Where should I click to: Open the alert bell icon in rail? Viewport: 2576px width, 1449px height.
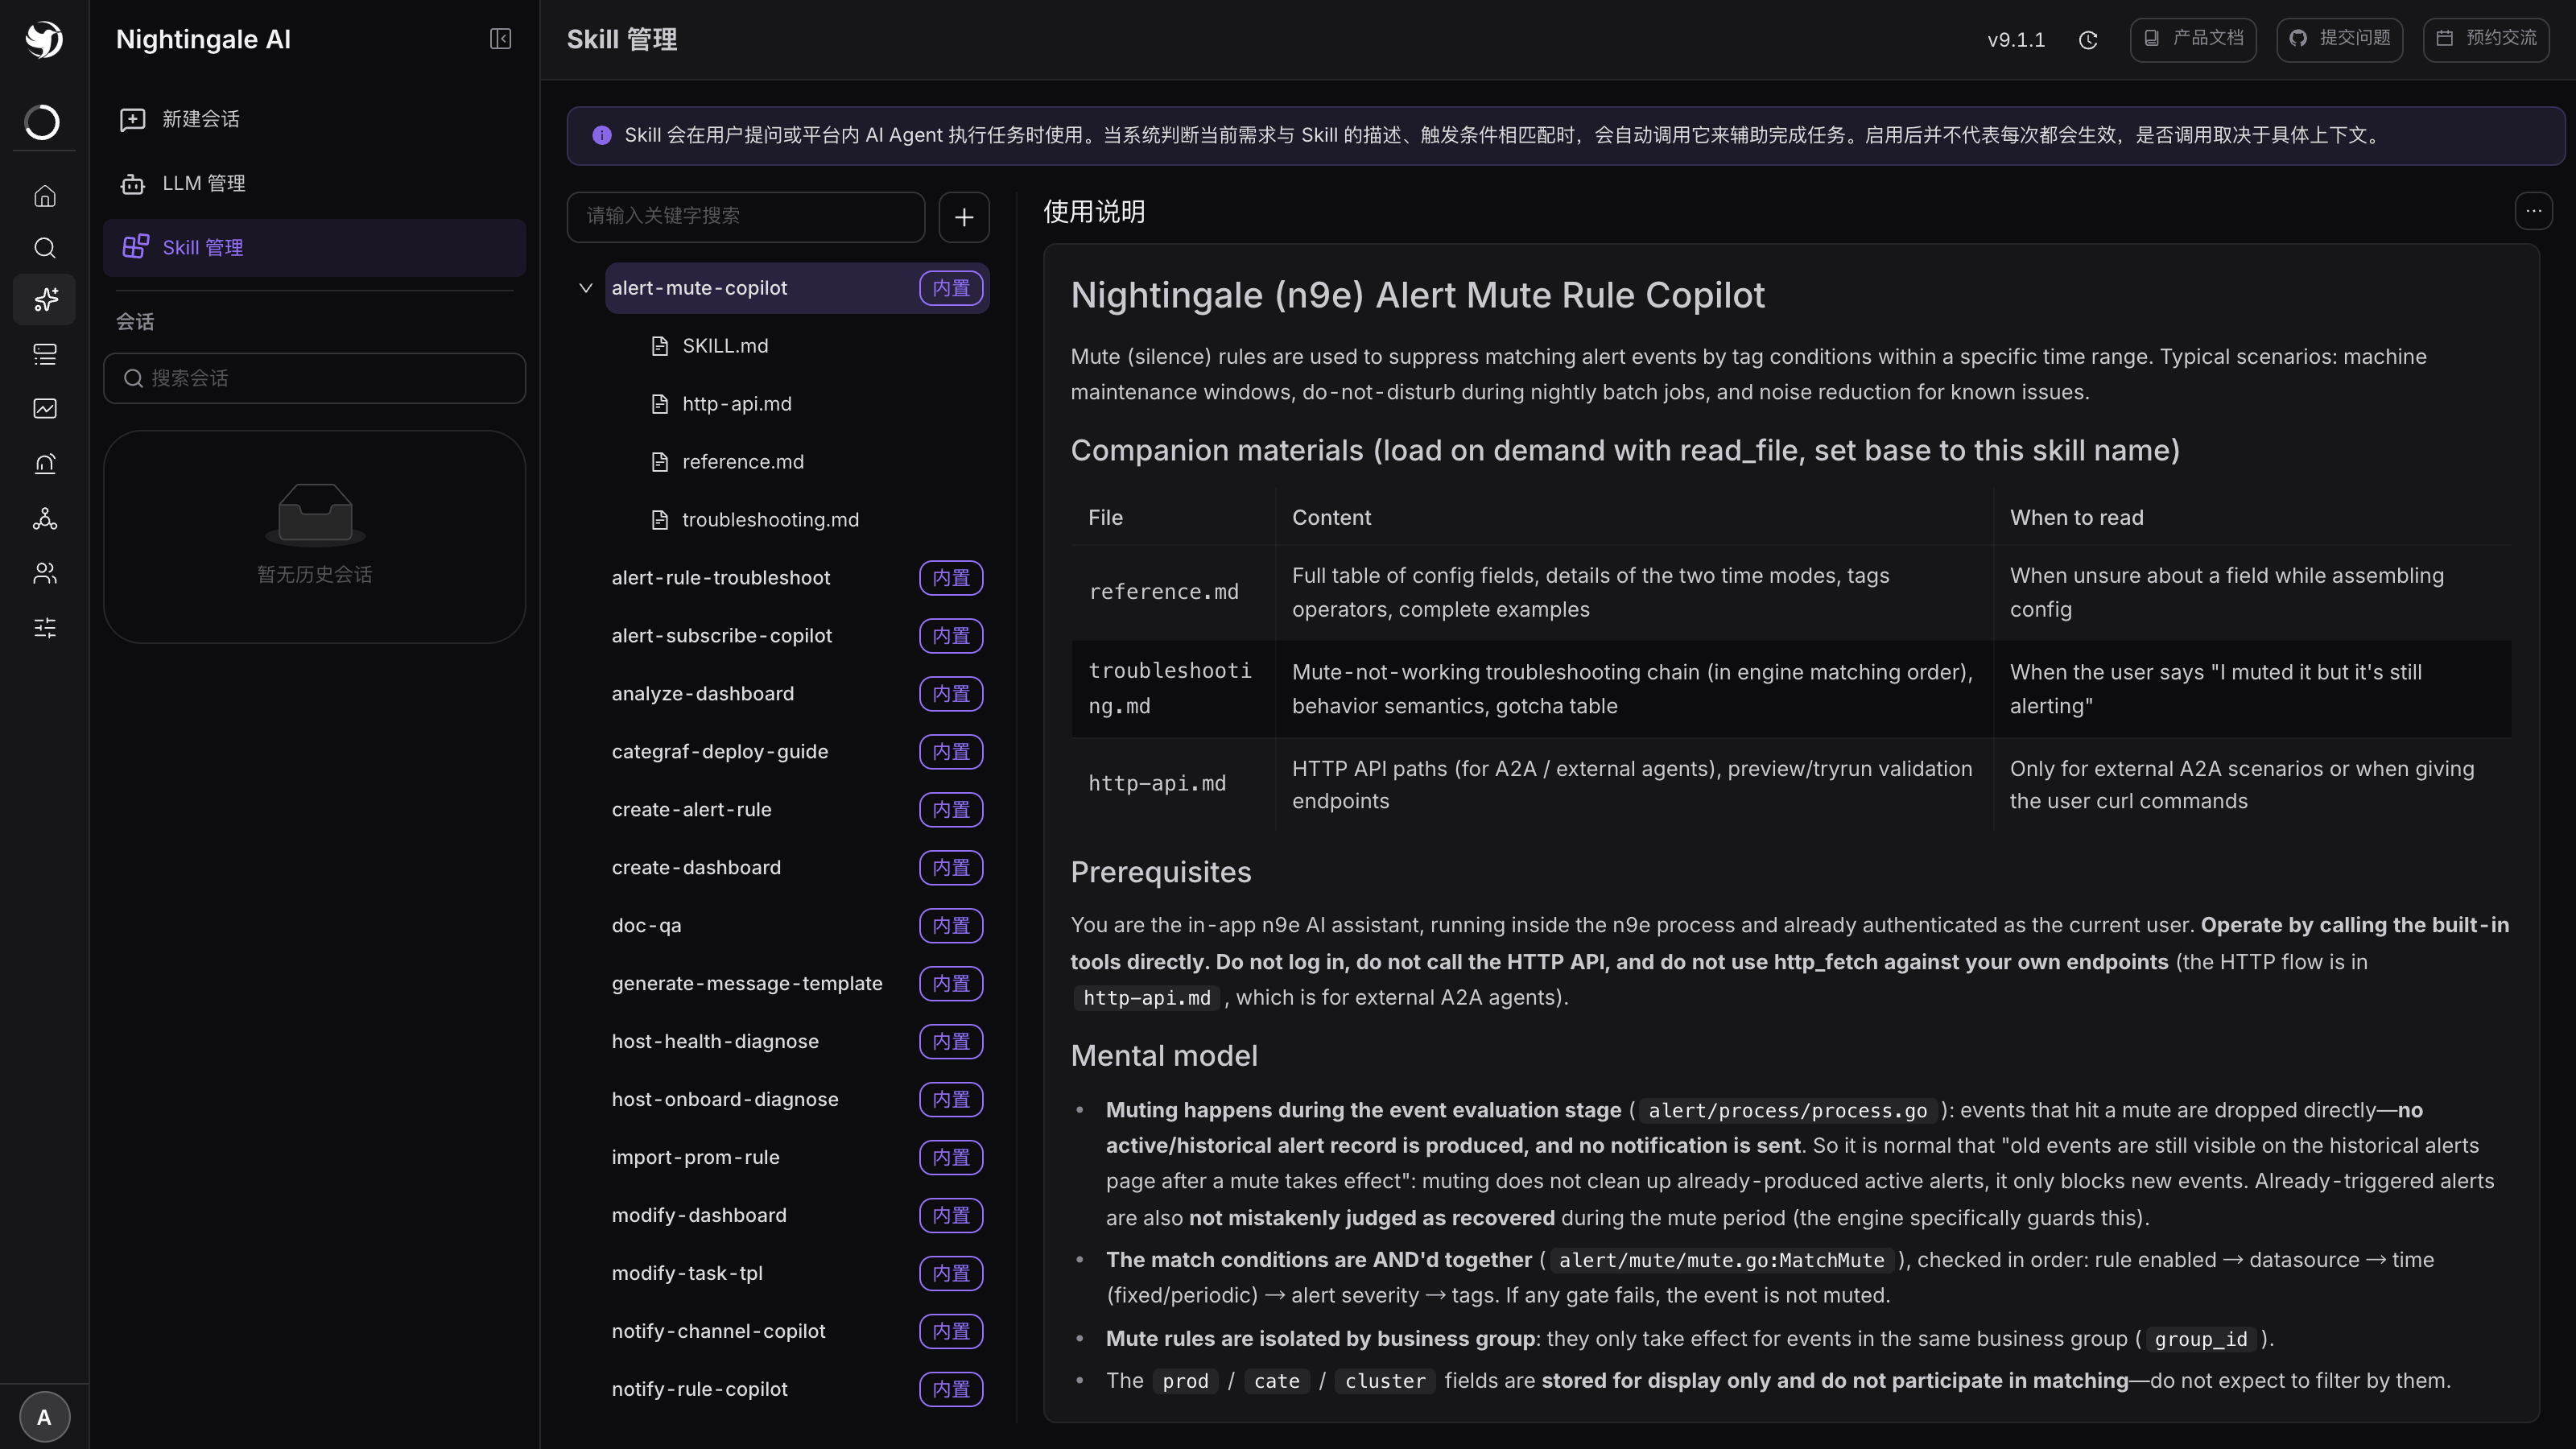click(45, 463)
